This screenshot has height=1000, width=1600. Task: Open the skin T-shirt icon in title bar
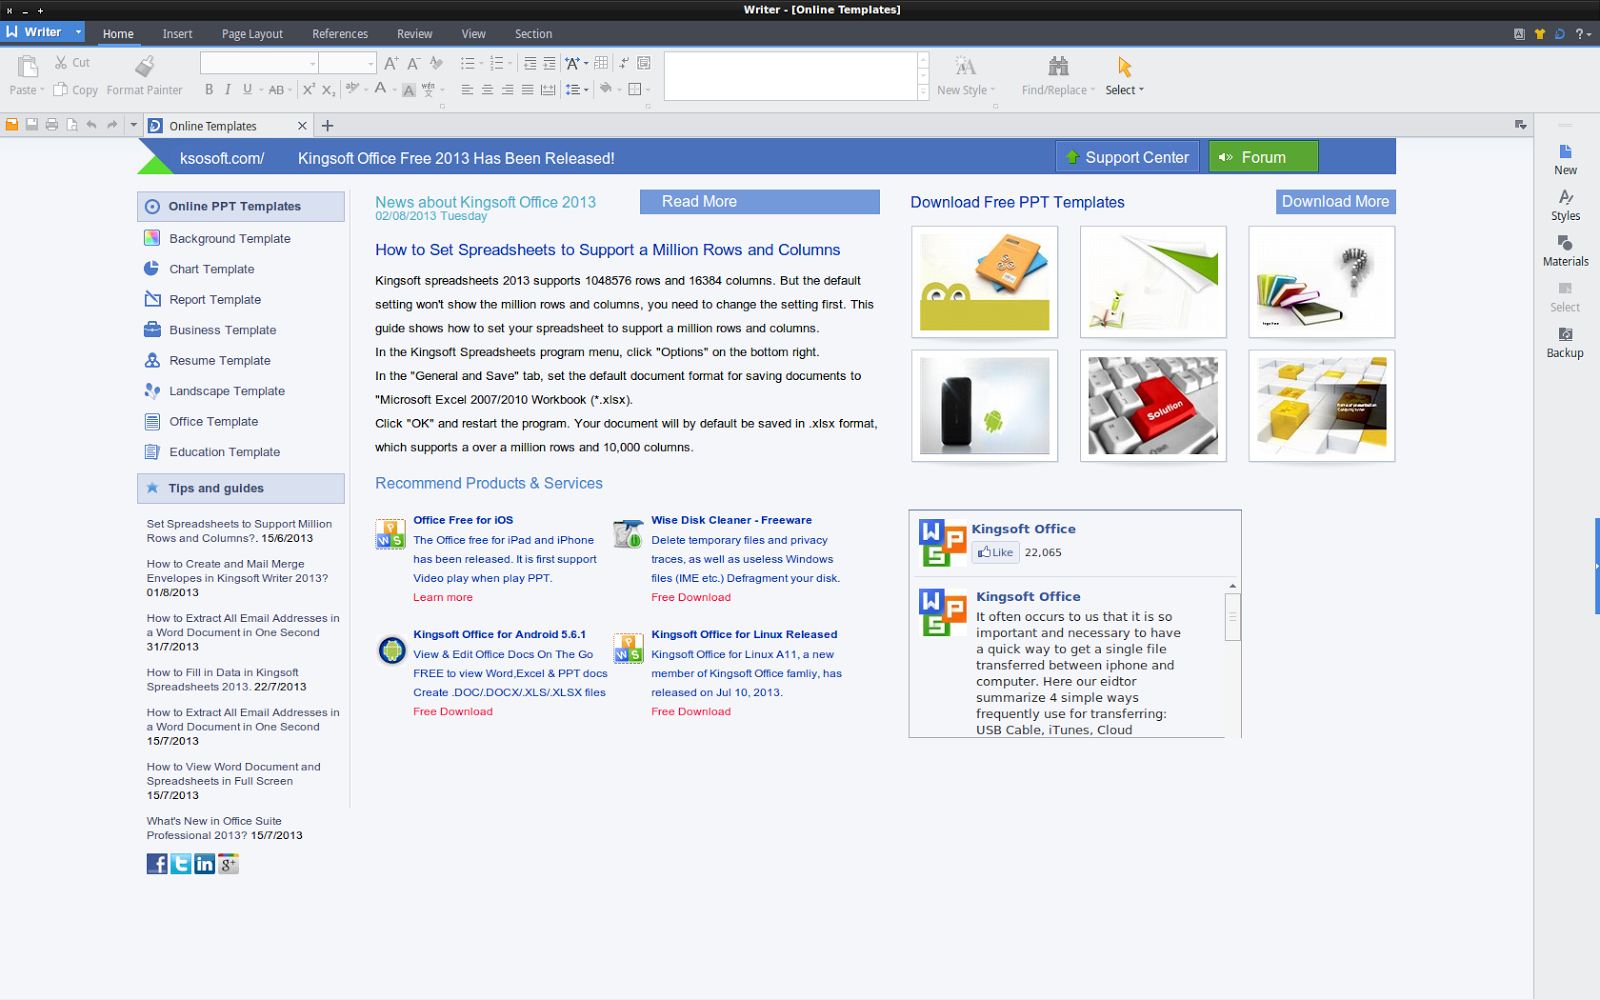coord(1540,34)
